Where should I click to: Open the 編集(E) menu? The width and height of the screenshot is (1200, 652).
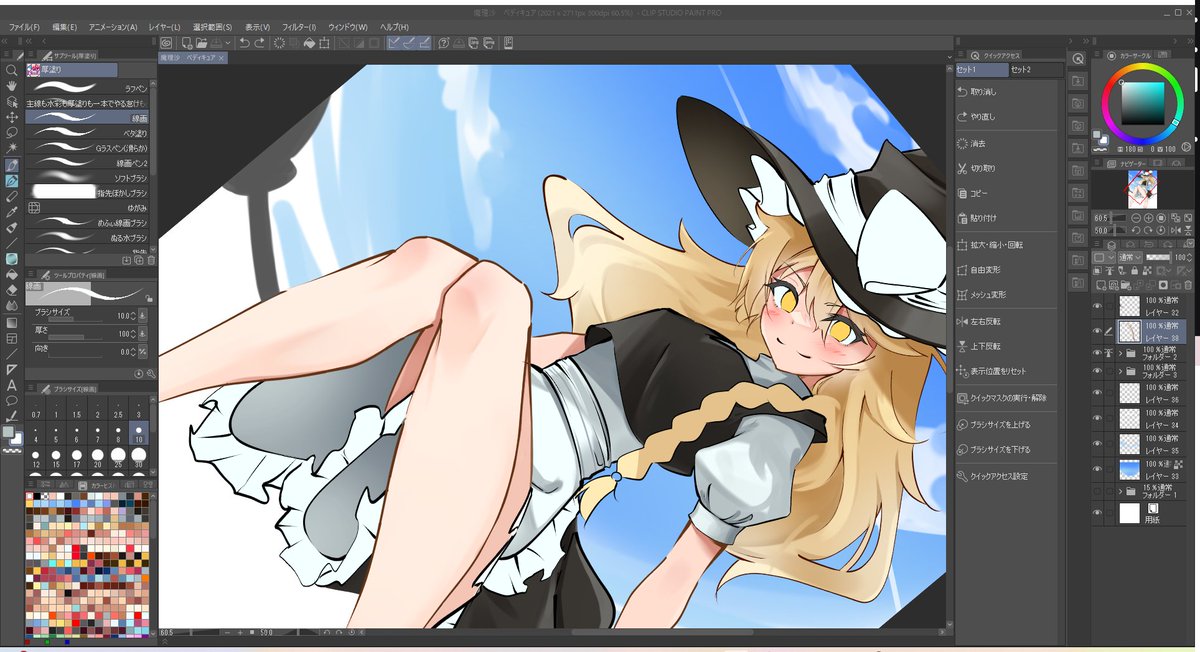[65, 27]
